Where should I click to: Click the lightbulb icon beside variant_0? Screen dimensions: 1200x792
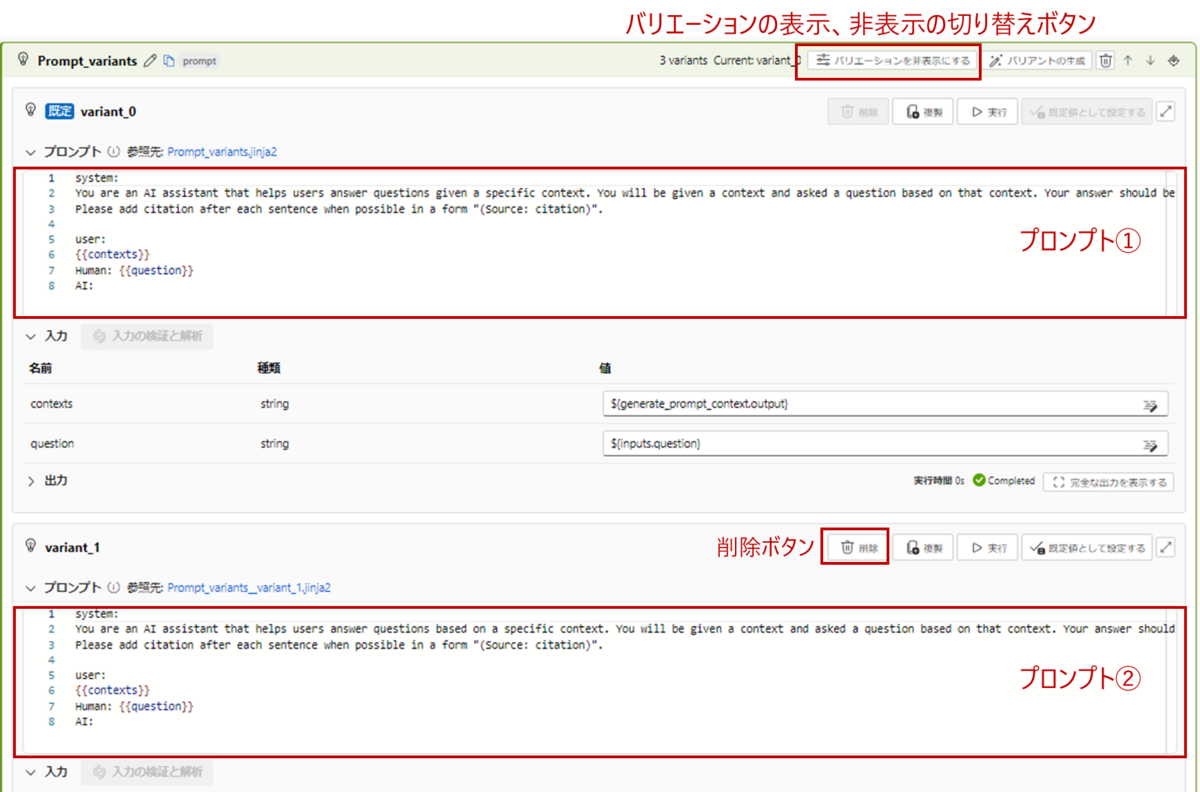point(31,111)
